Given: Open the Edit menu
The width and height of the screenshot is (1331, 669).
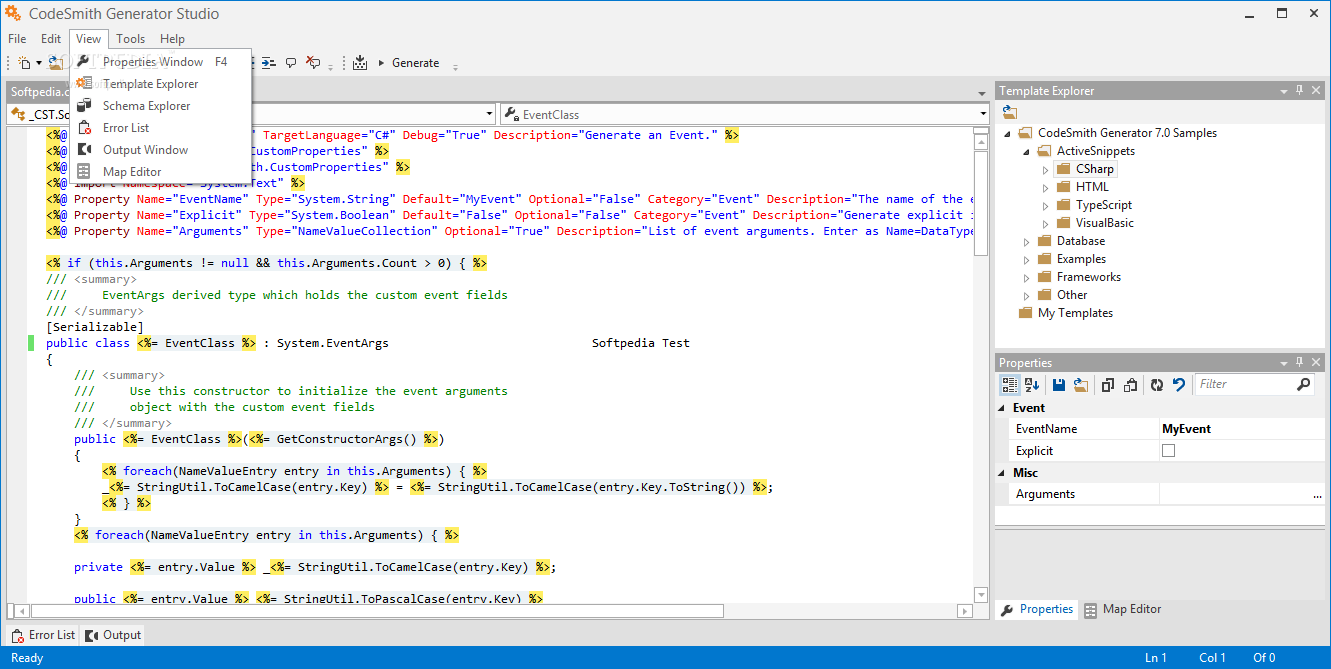Looking at the screenshot, I should [51, 39].
